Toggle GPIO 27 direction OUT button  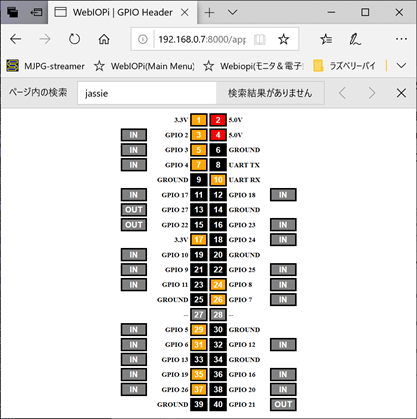(x=134, y=210)
